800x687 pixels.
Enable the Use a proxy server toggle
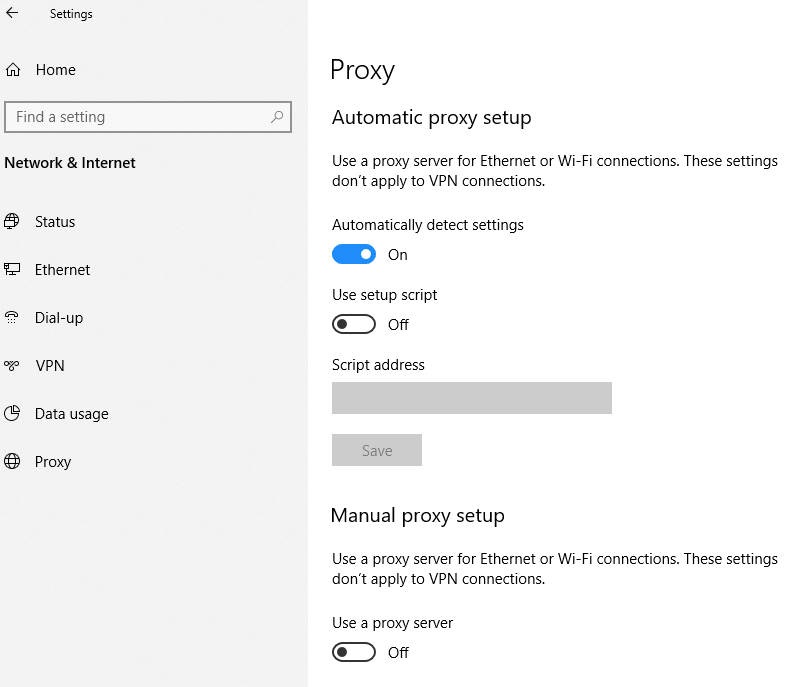pos(353,652)
